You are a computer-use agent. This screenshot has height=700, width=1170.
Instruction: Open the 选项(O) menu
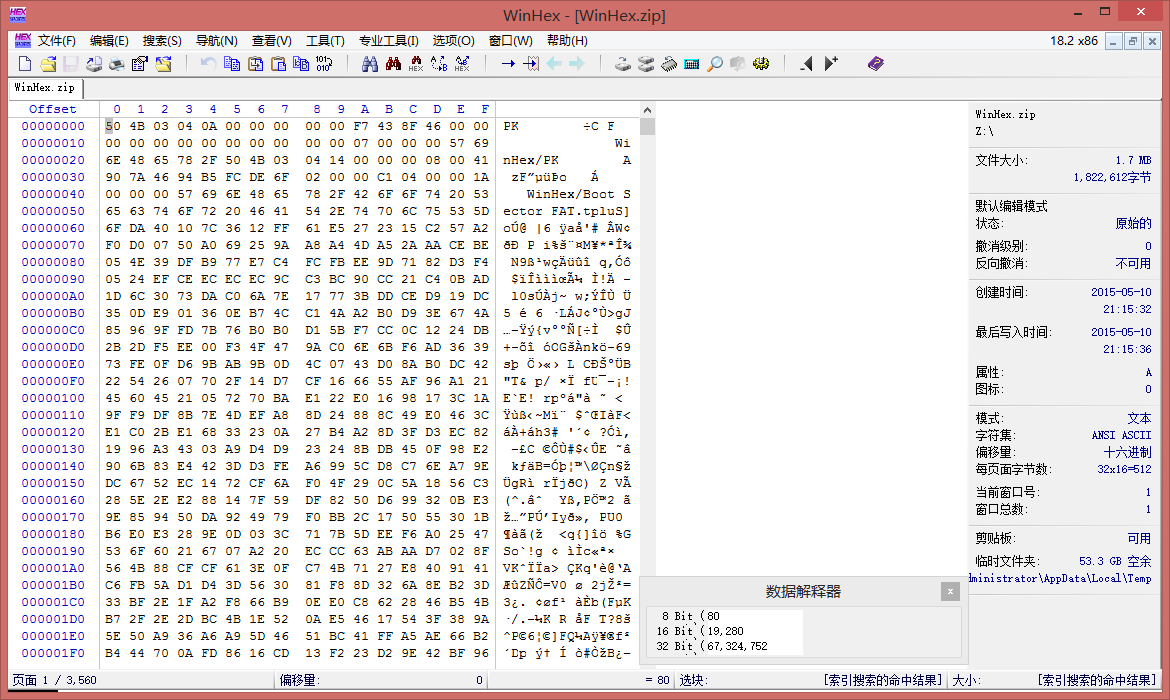454,40
